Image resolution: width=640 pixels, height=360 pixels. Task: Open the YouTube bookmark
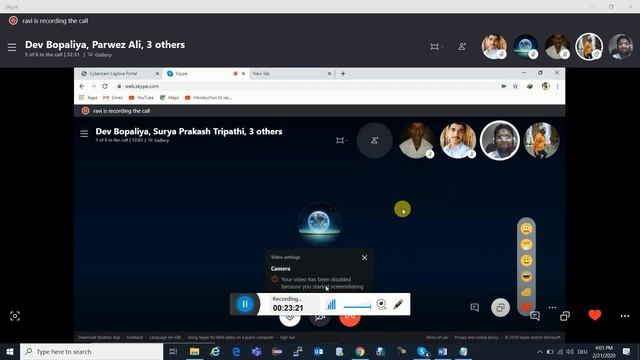(x=141, y=98)
